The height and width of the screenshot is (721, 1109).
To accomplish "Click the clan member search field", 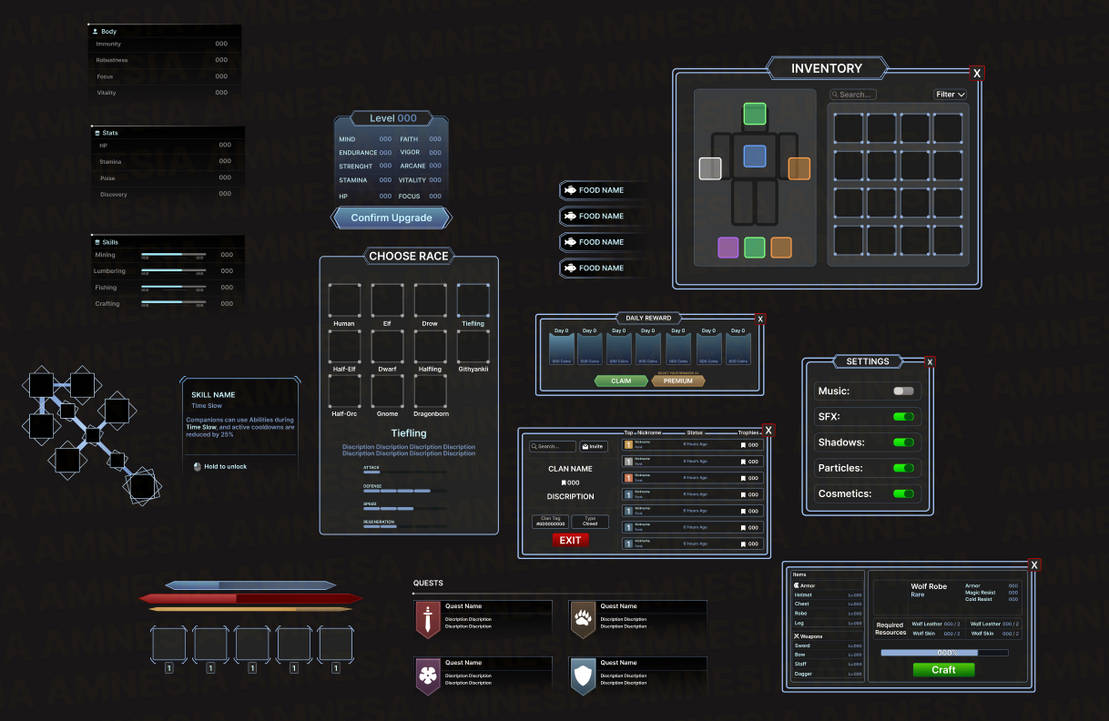I will [x=553, y=446].
